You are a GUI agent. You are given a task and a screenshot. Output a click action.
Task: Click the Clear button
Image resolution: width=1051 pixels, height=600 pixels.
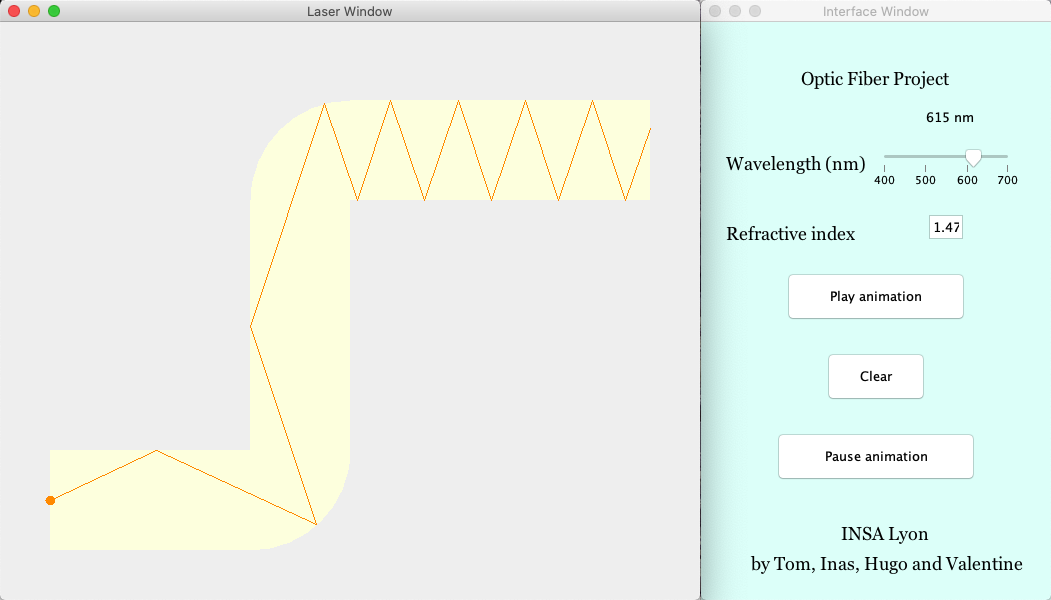point(875,376)
